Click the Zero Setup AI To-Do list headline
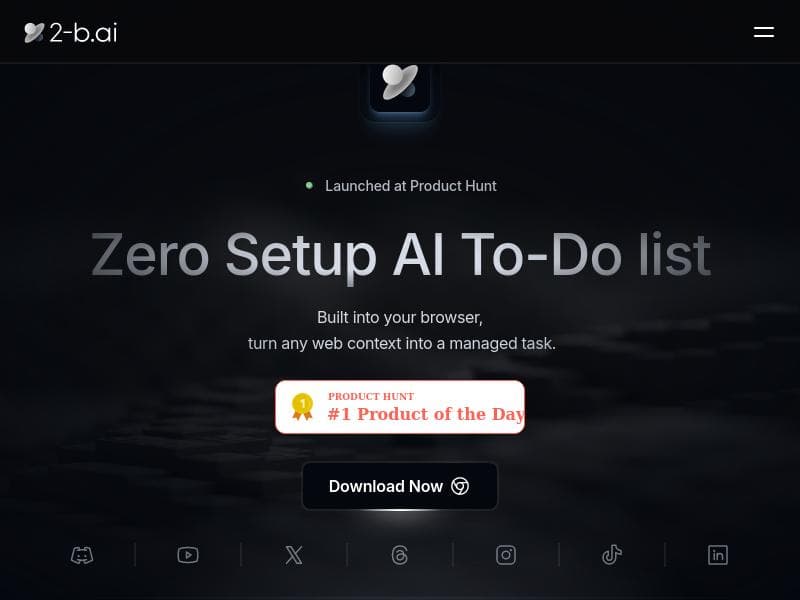The width and height of the screenshot is (800, 600). pos(401,255)
